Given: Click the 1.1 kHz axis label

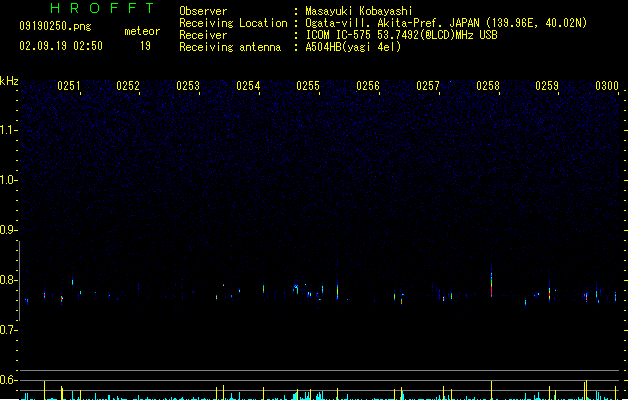Looking at the screenshot, I should 8,130.
